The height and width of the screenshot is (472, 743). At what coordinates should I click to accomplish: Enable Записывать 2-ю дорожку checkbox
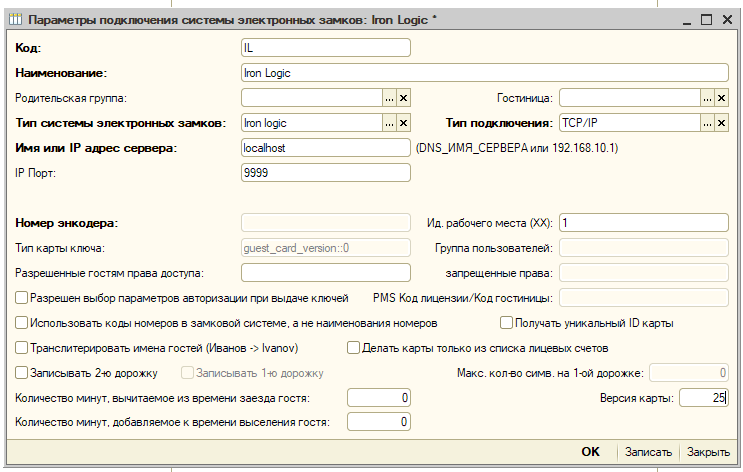(22, 373)
